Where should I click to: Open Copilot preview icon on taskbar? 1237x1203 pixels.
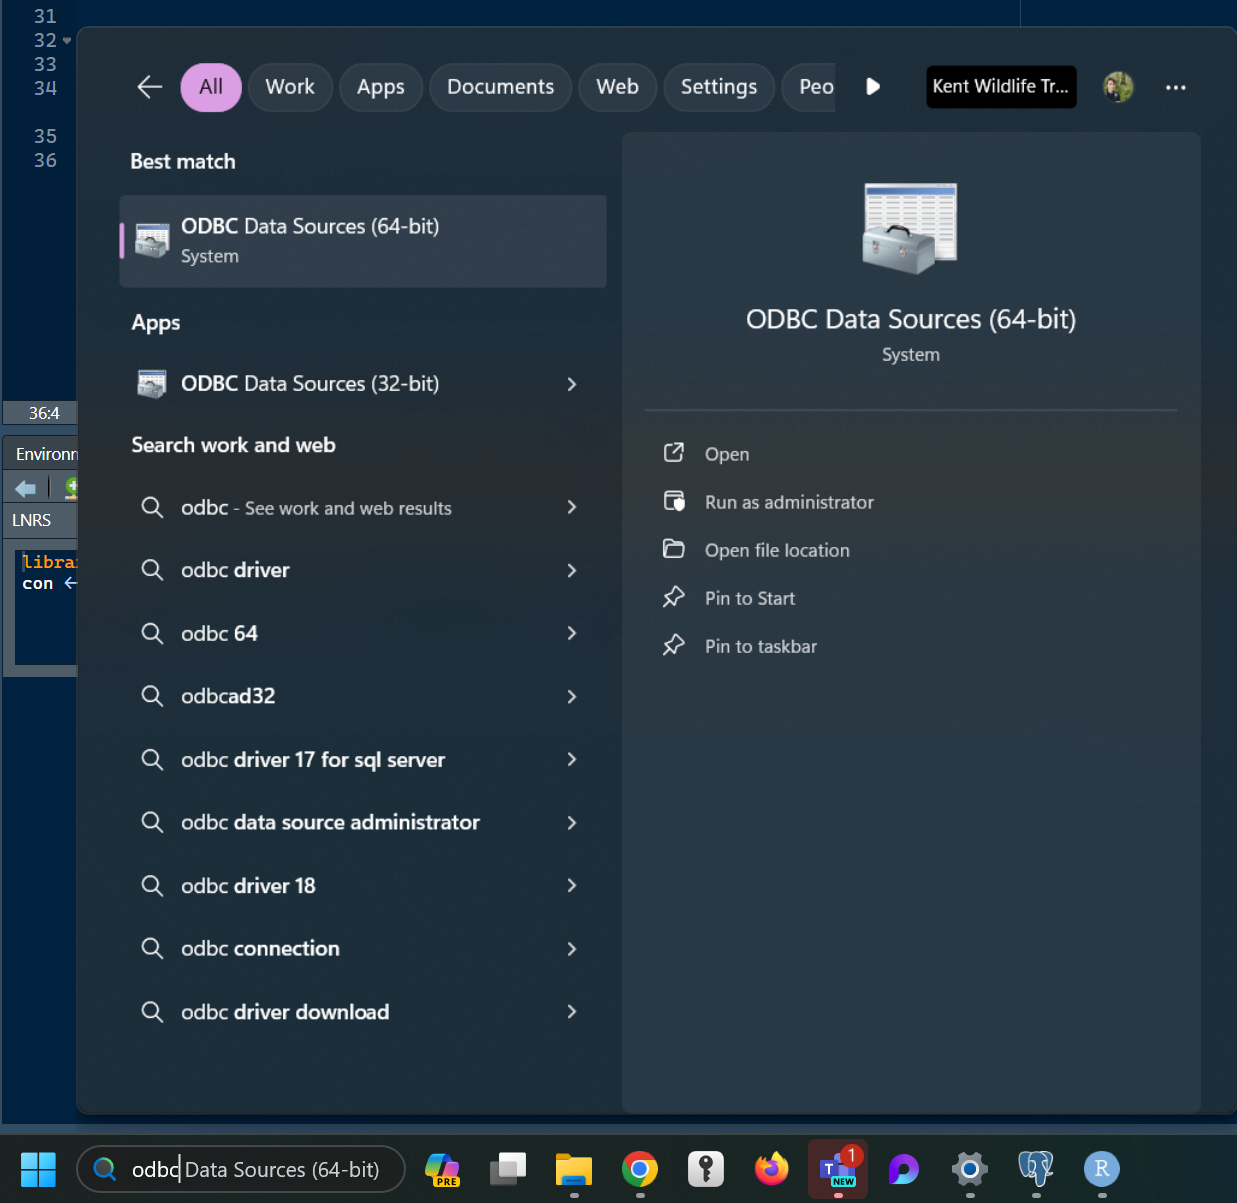442,1168
